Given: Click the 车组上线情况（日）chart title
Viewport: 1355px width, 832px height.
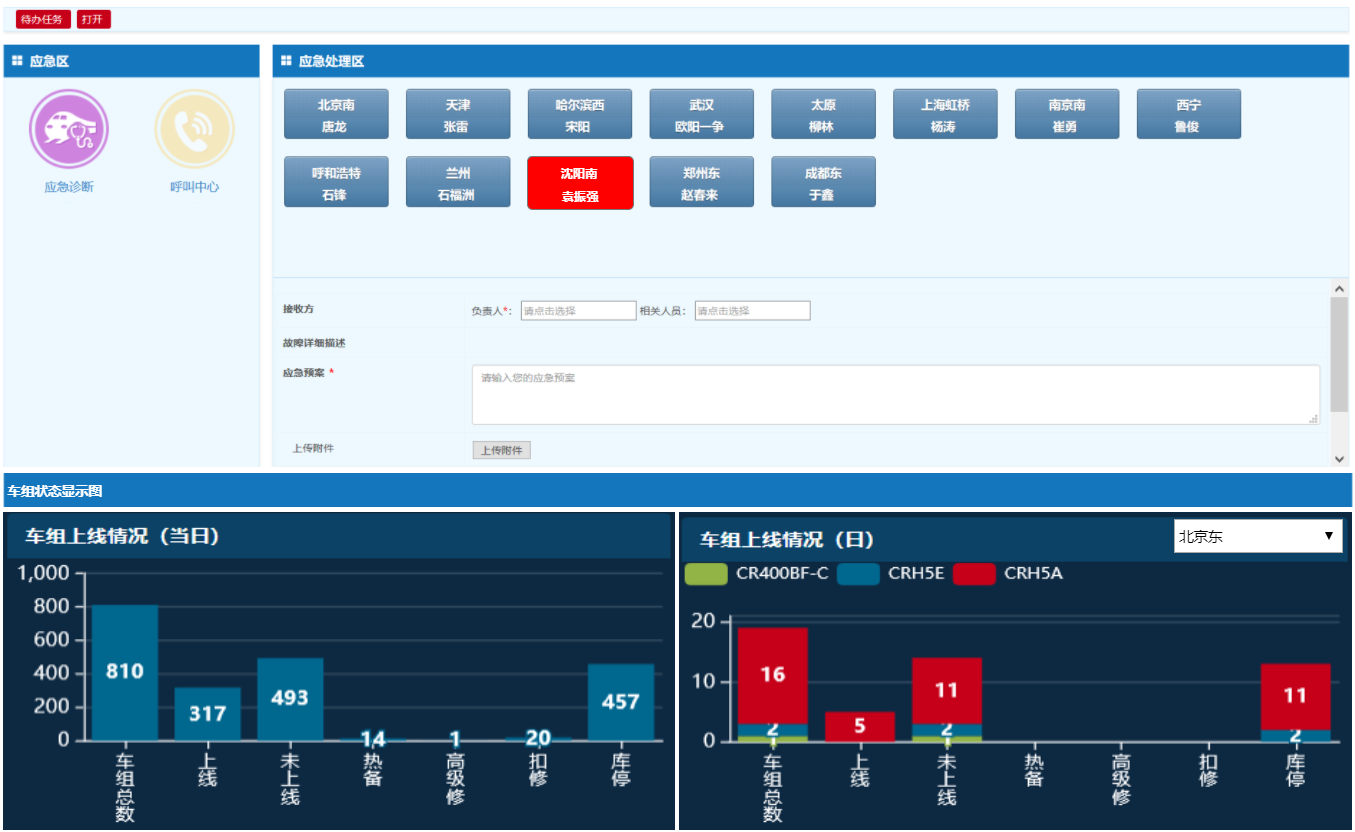Looking at the screenshot, I should (x=787, y=540).
